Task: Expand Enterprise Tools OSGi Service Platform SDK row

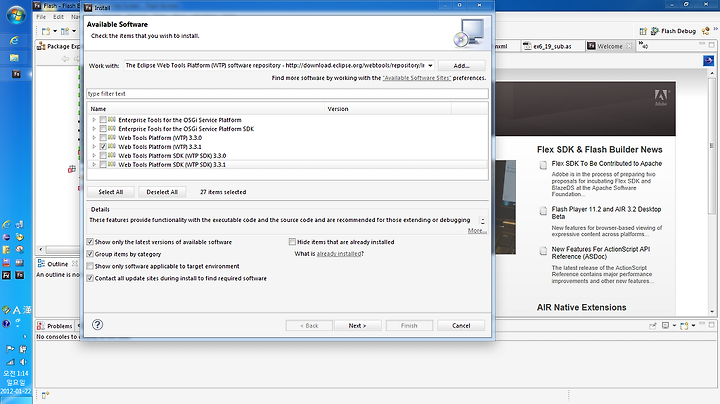Action: point(94,129)
